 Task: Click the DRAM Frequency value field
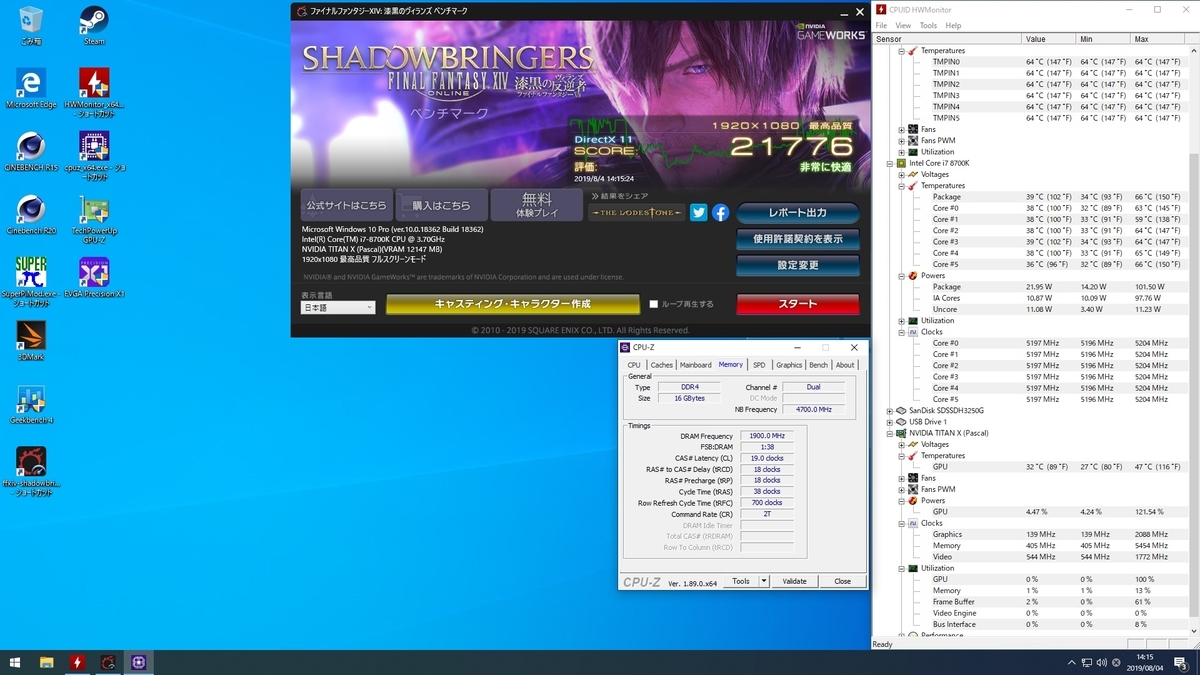pos(767,436)
